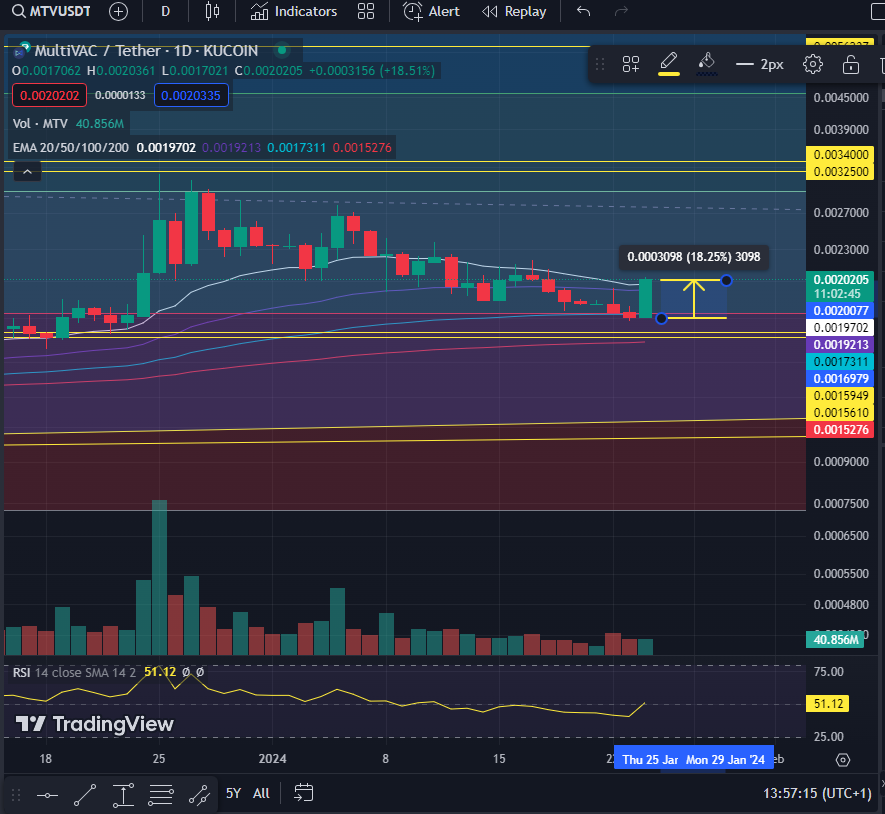Screen dimensions: 885x814
Task: Click the 0.0019213 purple EMA label
Action: click(840, 344)
